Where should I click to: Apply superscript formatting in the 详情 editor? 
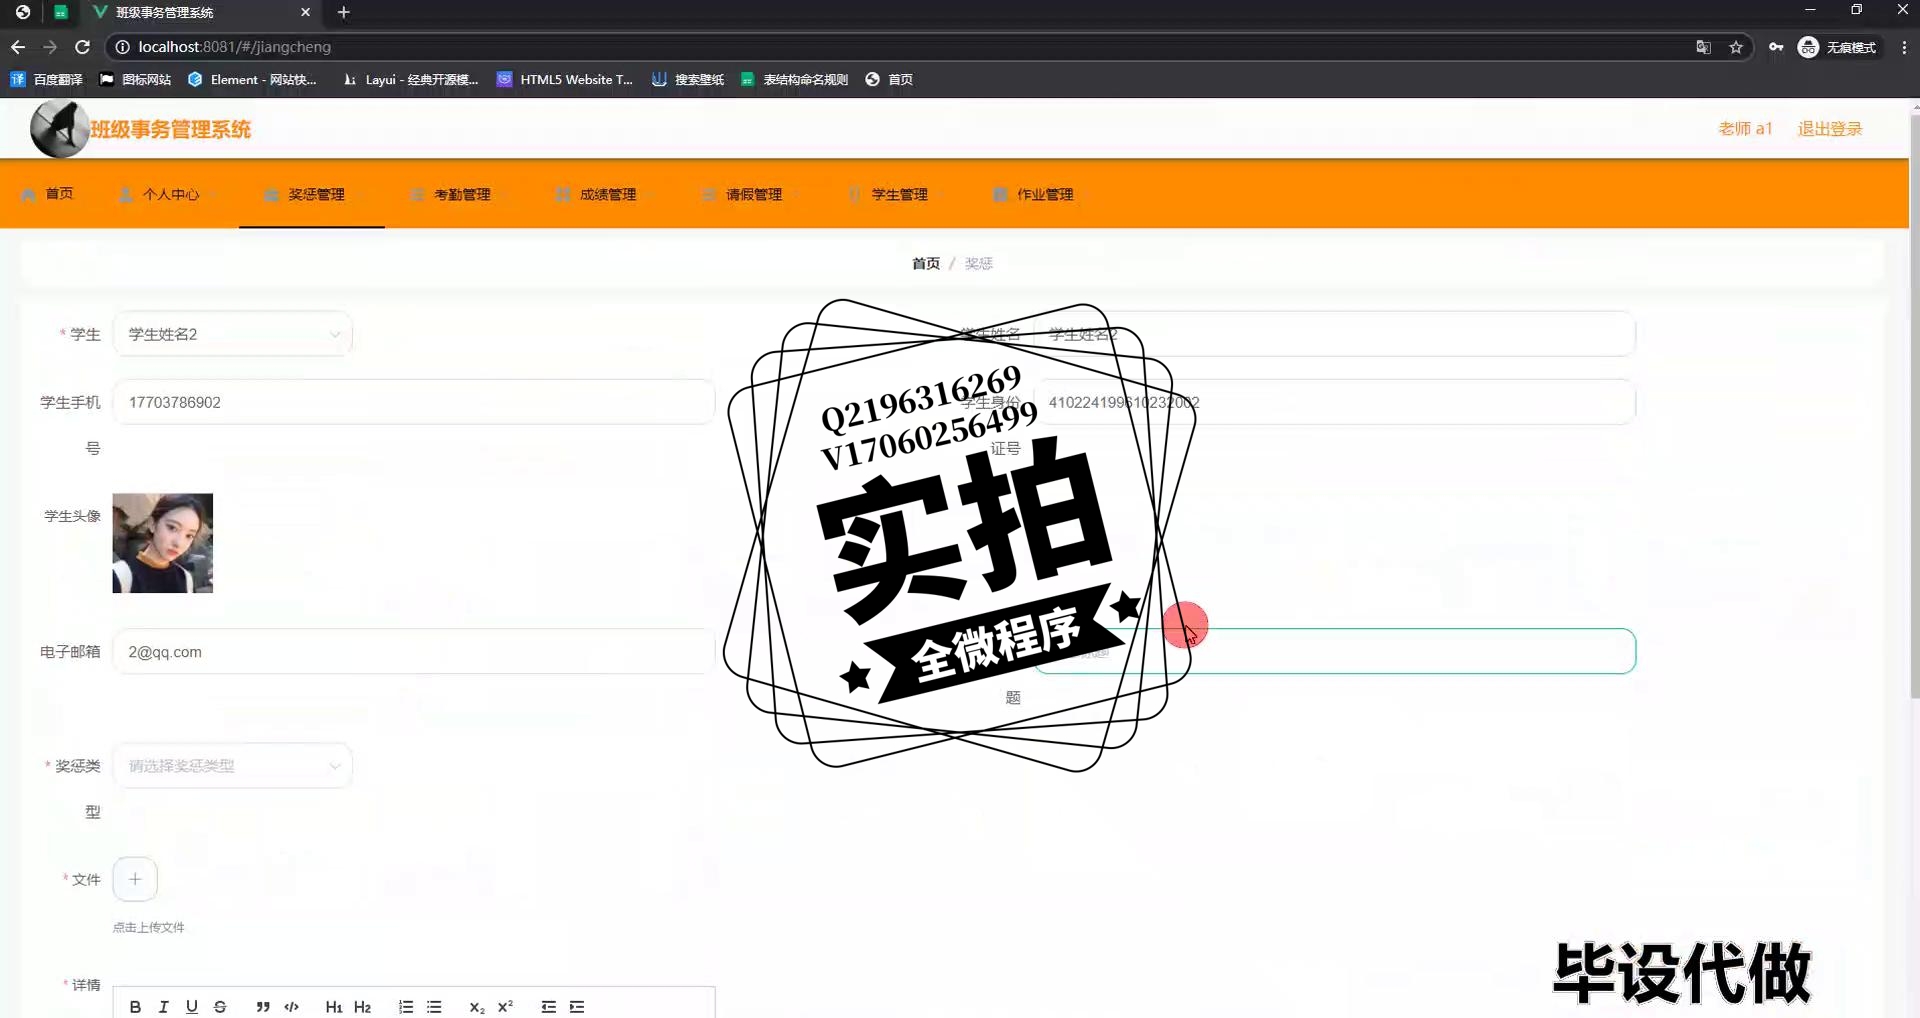point(505,1007)
